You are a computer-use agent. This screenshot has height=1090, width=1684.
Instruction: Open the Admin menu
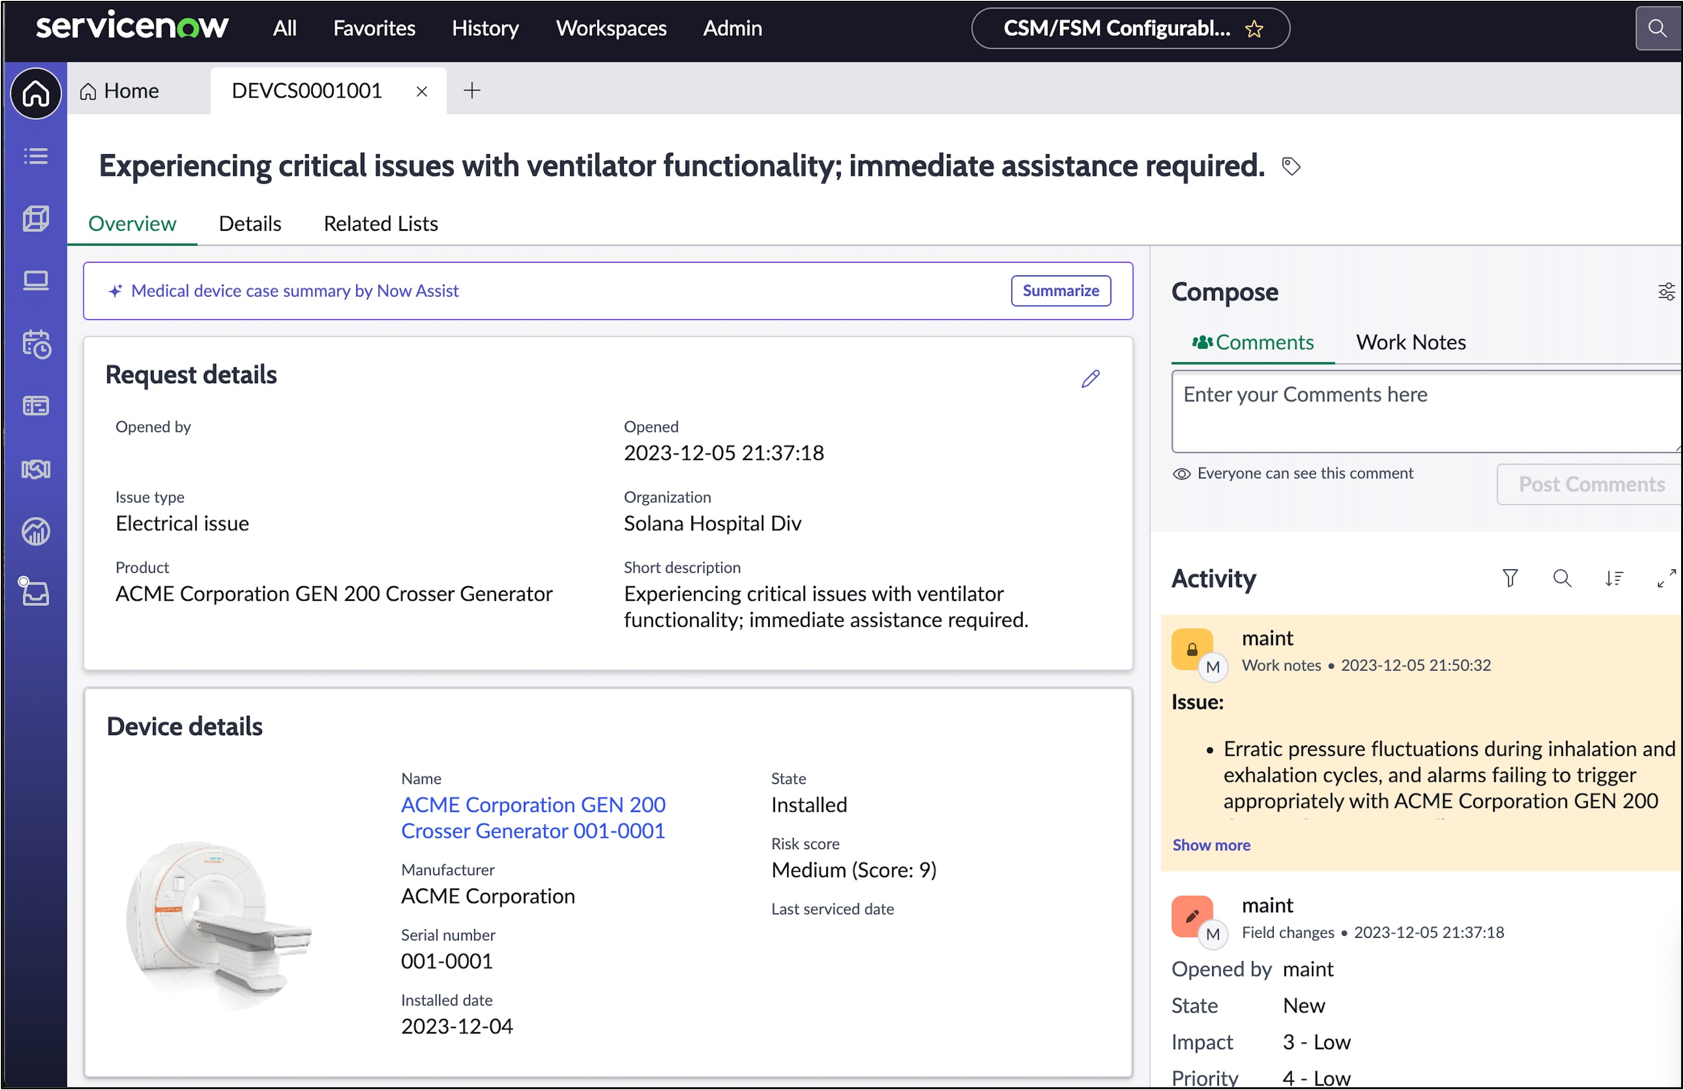[732, 29]
